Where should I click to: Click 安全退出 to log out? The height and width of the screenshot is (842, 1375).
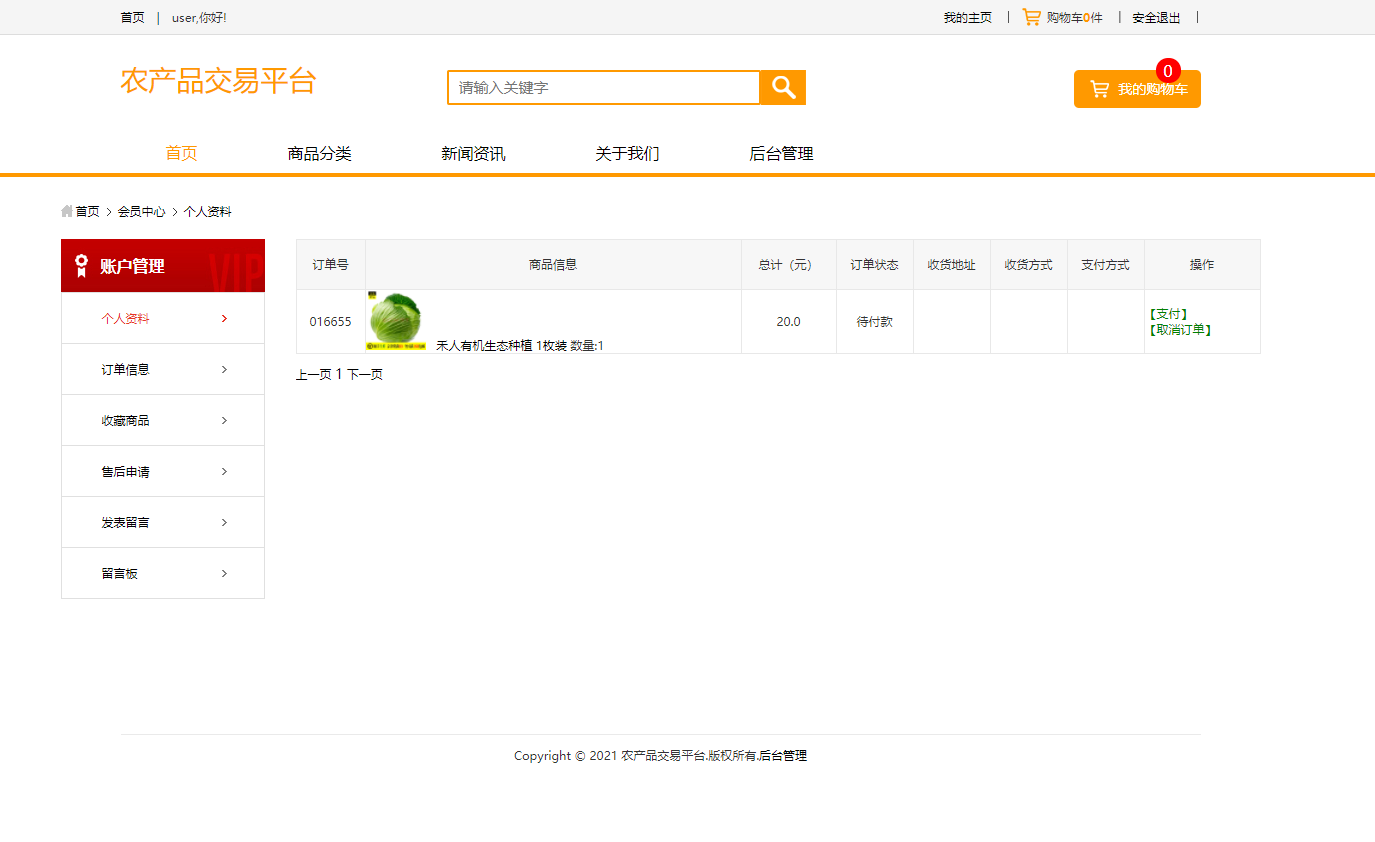pyautogui.click(x=1154, y=16)
